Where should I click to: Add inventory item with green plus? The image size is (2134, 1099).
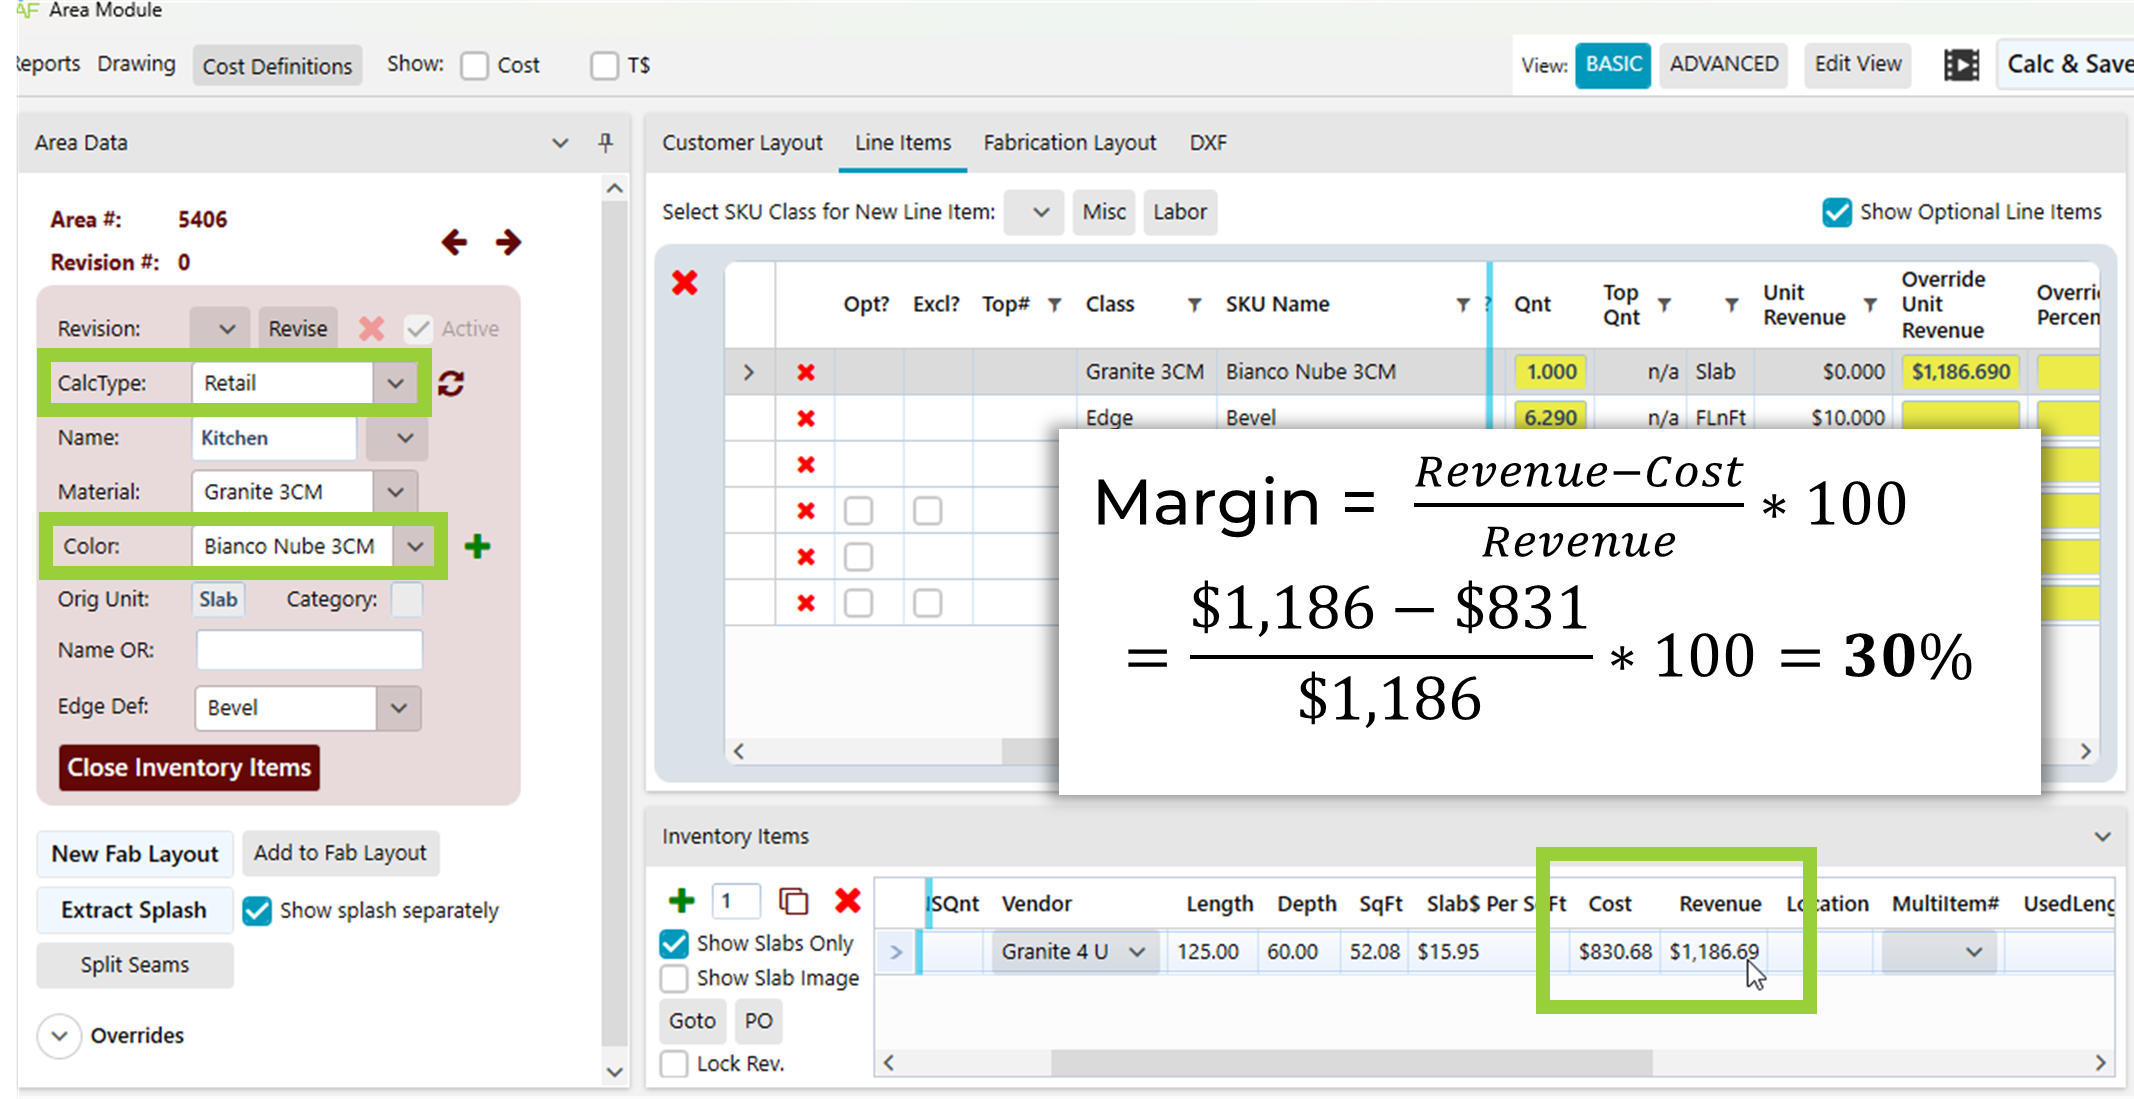[681, 901]
